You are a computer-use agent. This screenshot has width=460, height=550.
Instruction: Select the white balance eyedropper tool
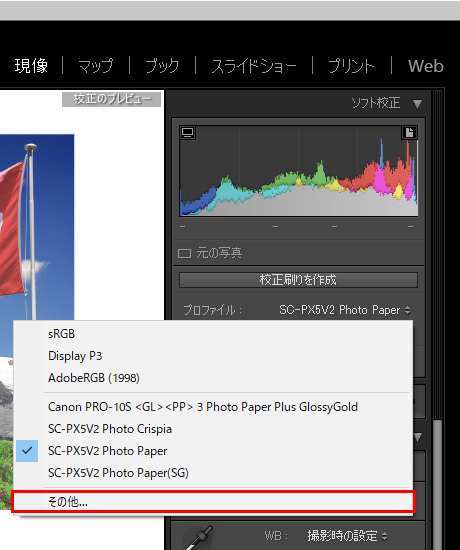(199, 537)
